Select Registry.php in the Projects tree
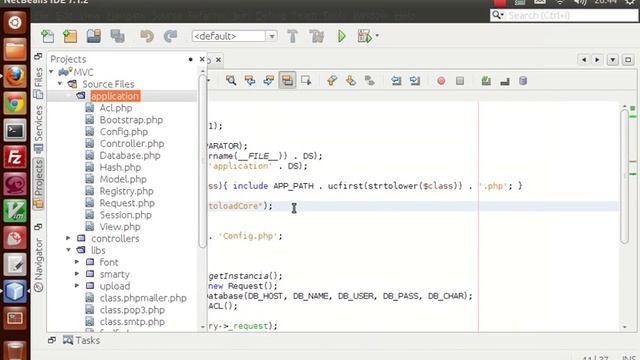 (x=127, y=191)
